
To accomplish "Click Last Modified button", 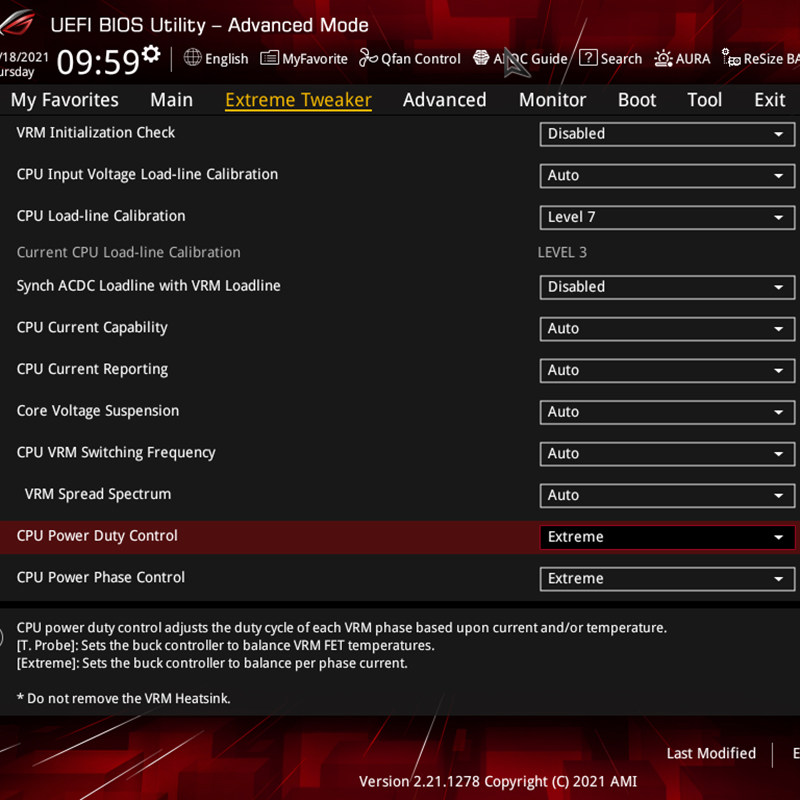I will point(711,753).
